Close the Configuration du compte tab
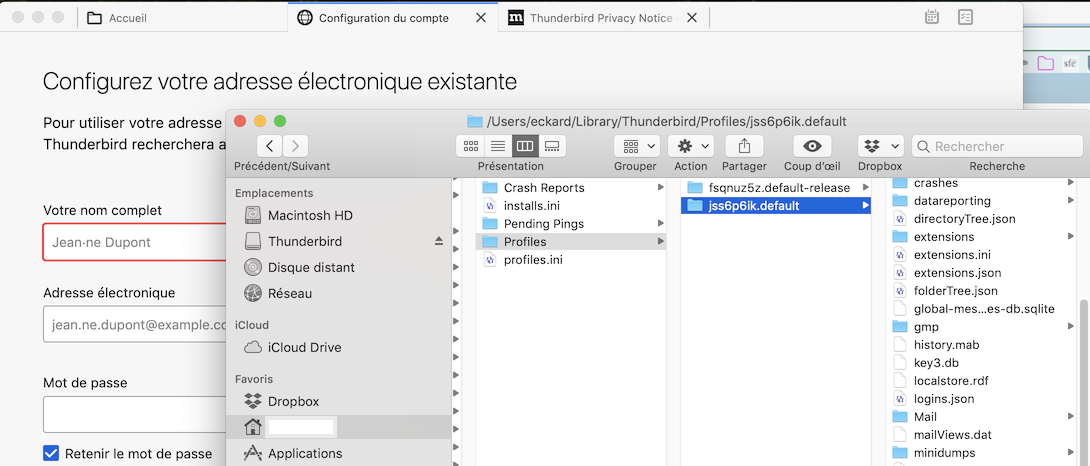 tap(481, 18)
